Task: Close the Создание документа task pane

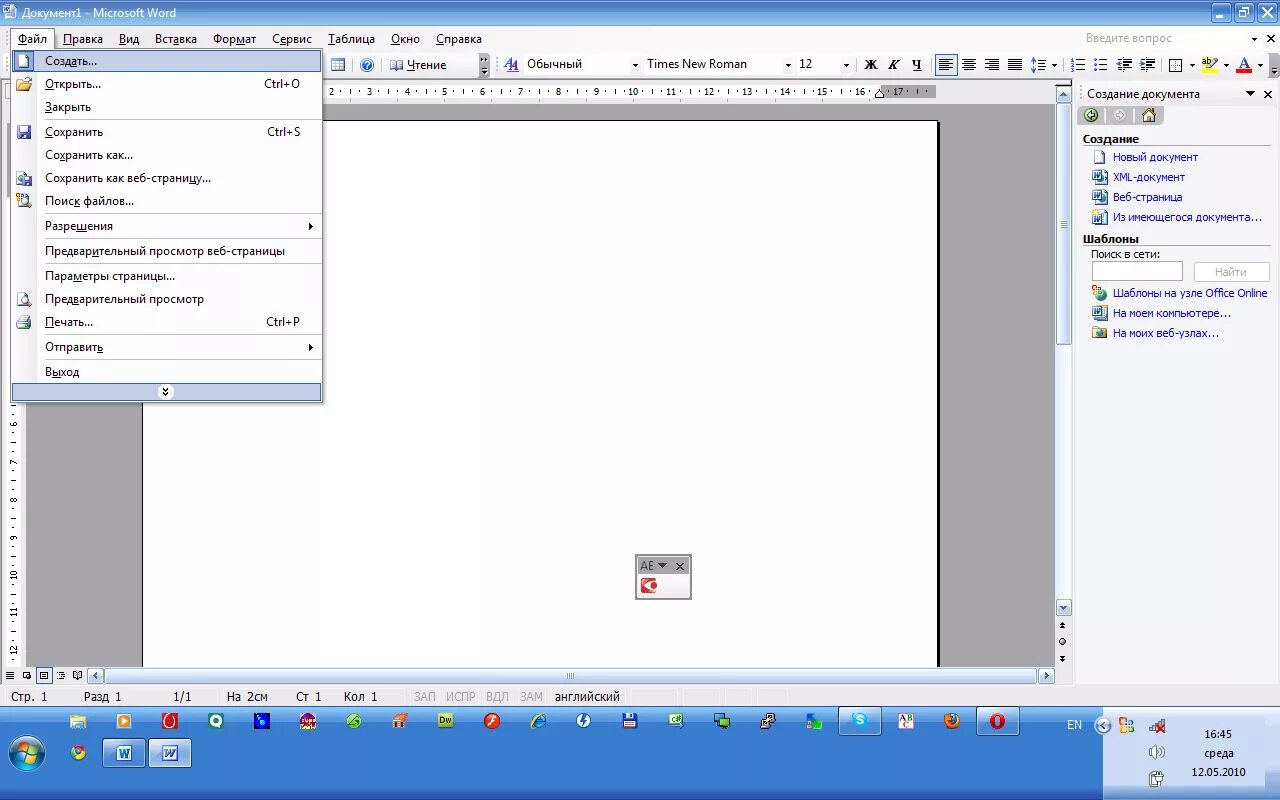Action: point(1268,94)
